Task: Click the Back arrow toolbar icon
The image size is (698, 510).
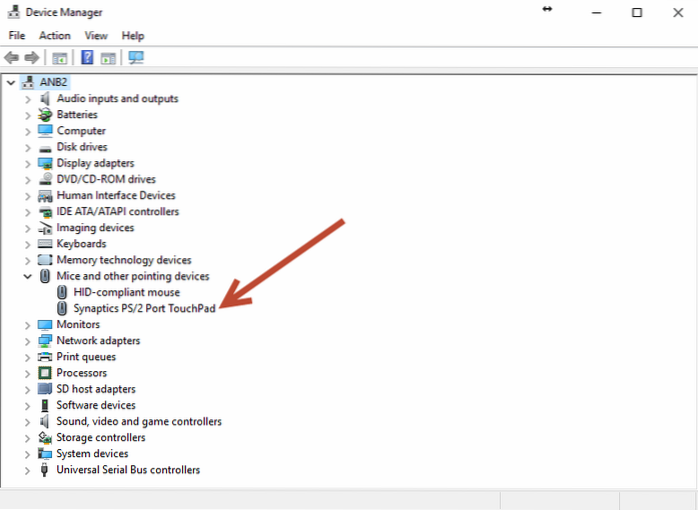Action: pyautogui.click(x=11, y=57)
